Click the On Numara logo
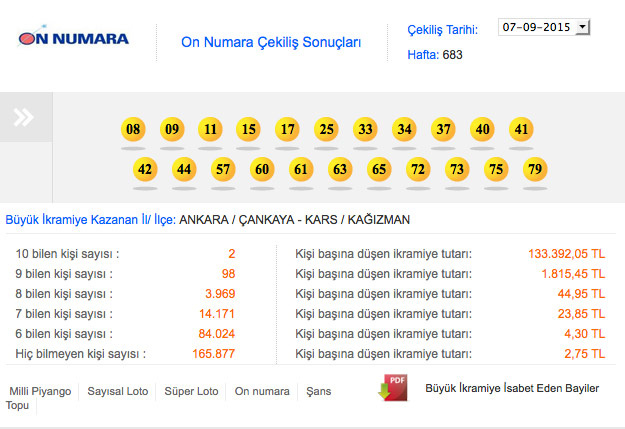The width and height of the screenshot is (625, 429). (x=73, y=37)
